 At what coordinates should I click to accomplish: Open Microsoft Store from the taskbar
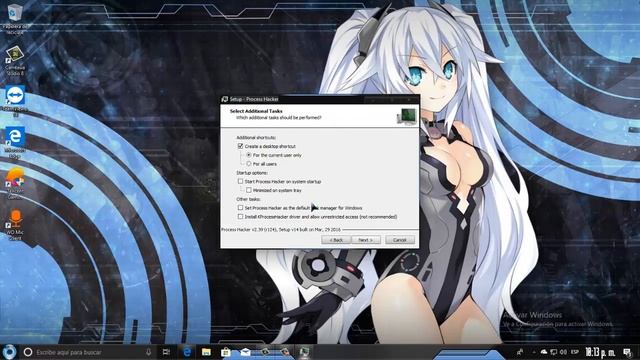pos(225,352)
